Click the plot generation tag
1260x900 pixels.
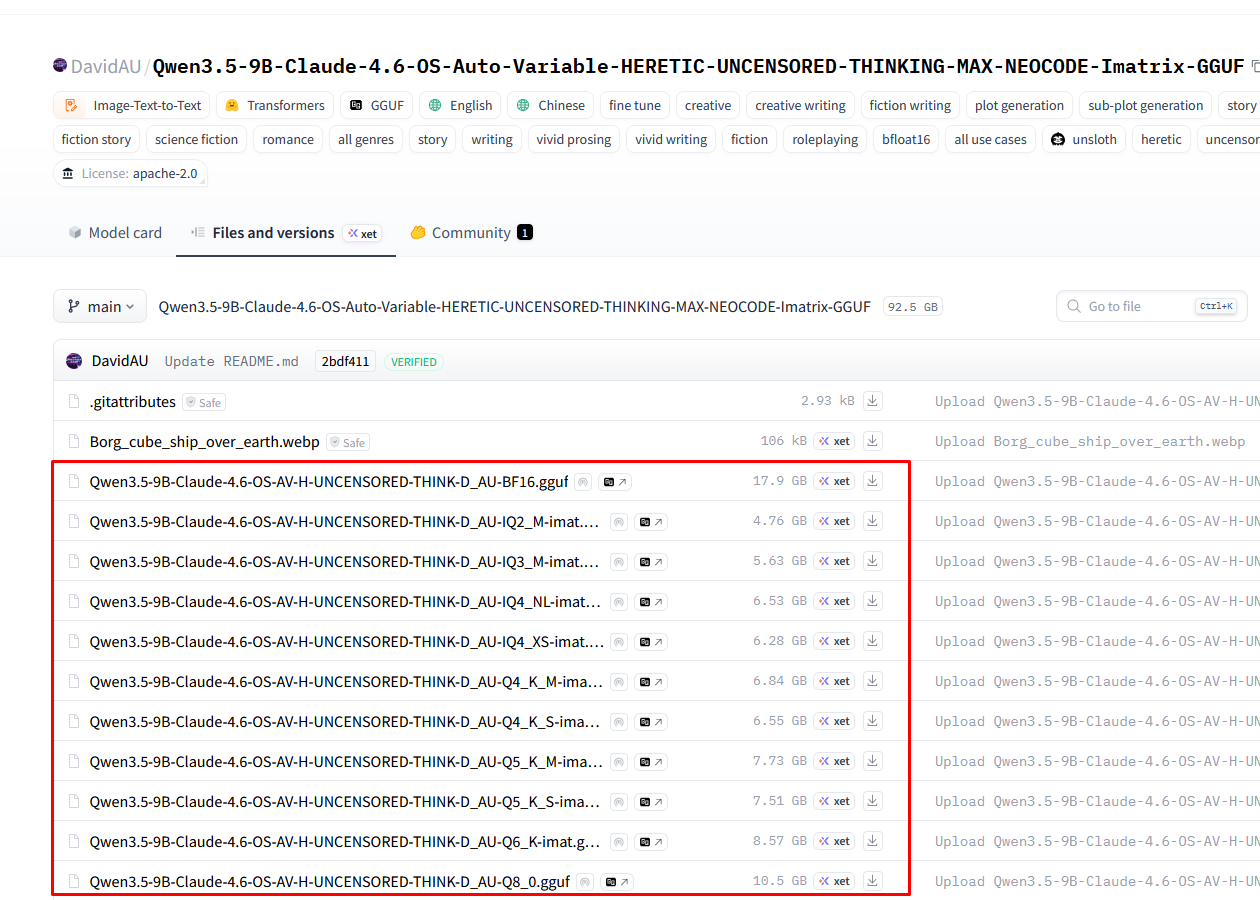pyautogui.click(x=1020, y=105)
